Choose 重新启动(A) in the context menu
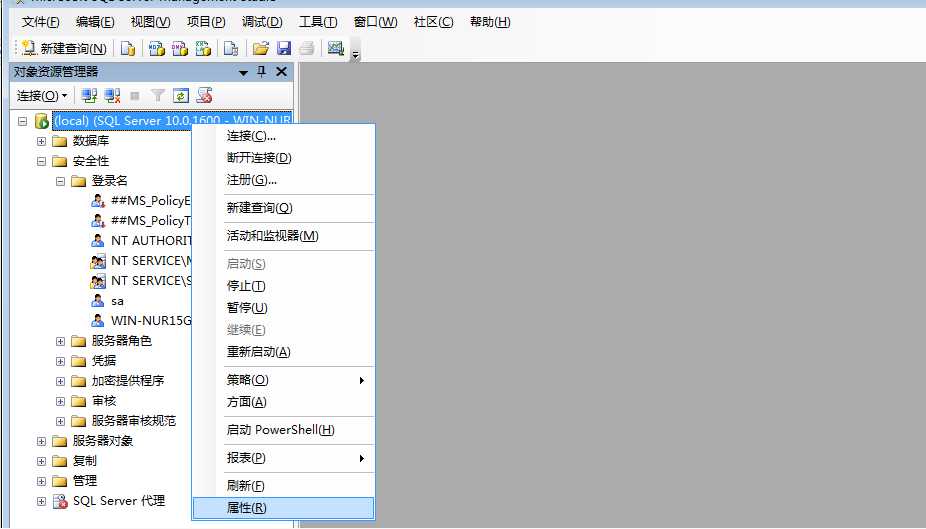Screen dimensions: 926x529 click(x=283, y=352)
